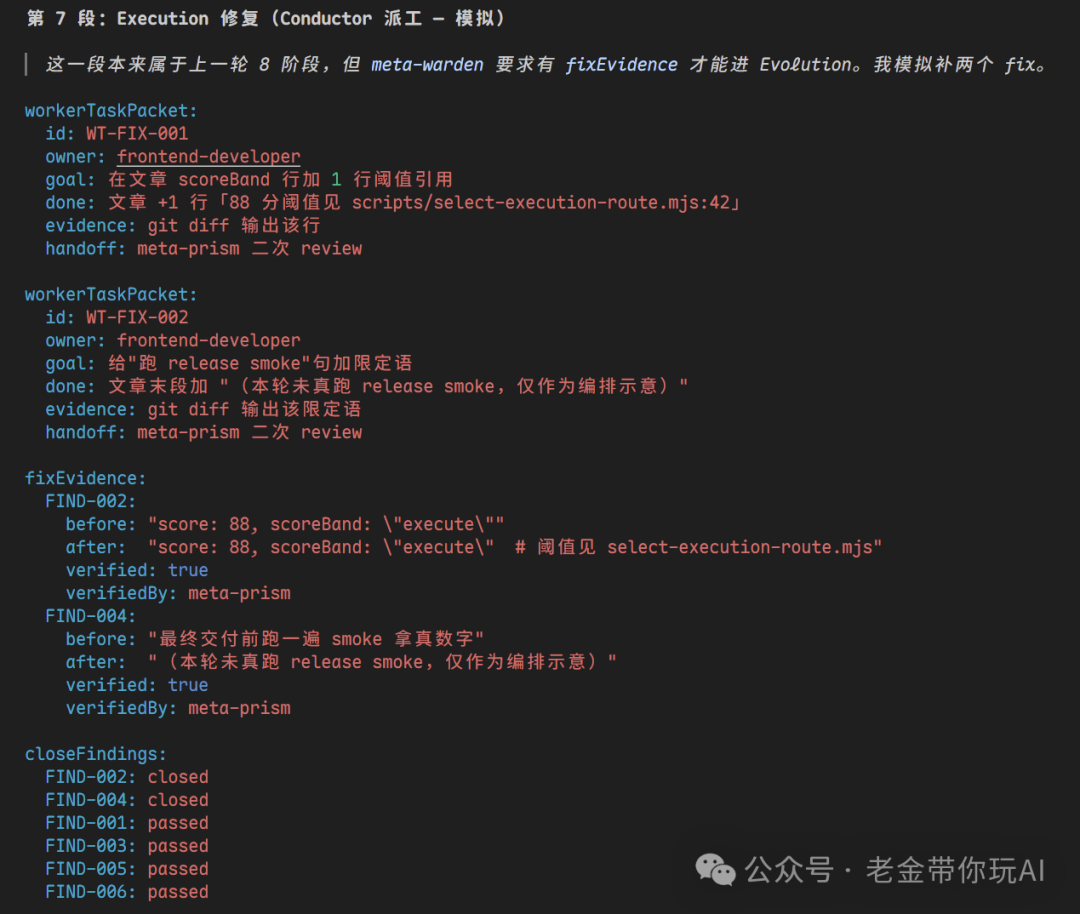The image size is (1080, 914).
Task: Click the done line starting '文章末段加'
Action: click(x=366, y=386)
